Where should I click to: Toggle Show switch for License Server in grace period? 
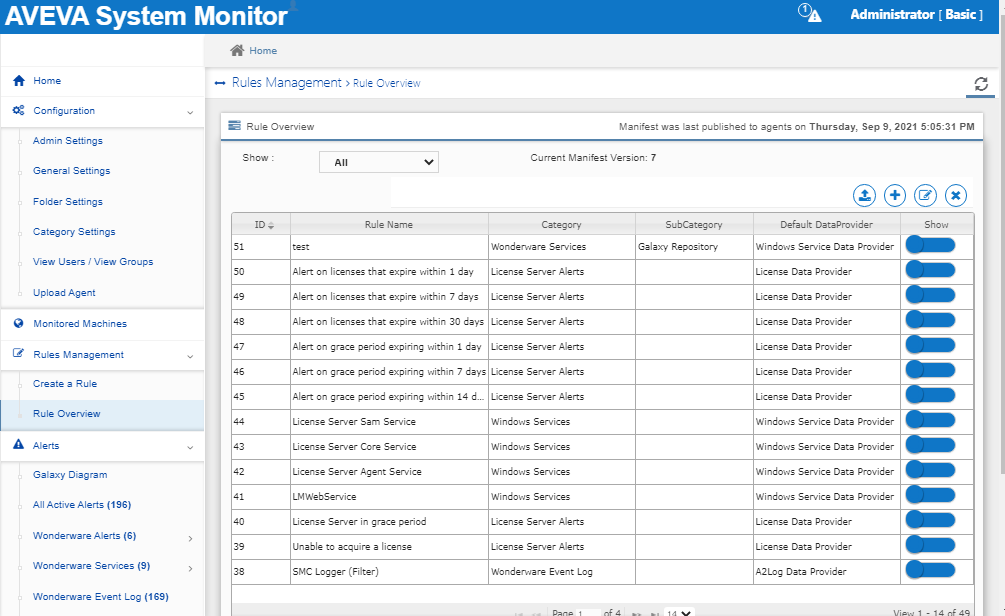click(930, 520)
